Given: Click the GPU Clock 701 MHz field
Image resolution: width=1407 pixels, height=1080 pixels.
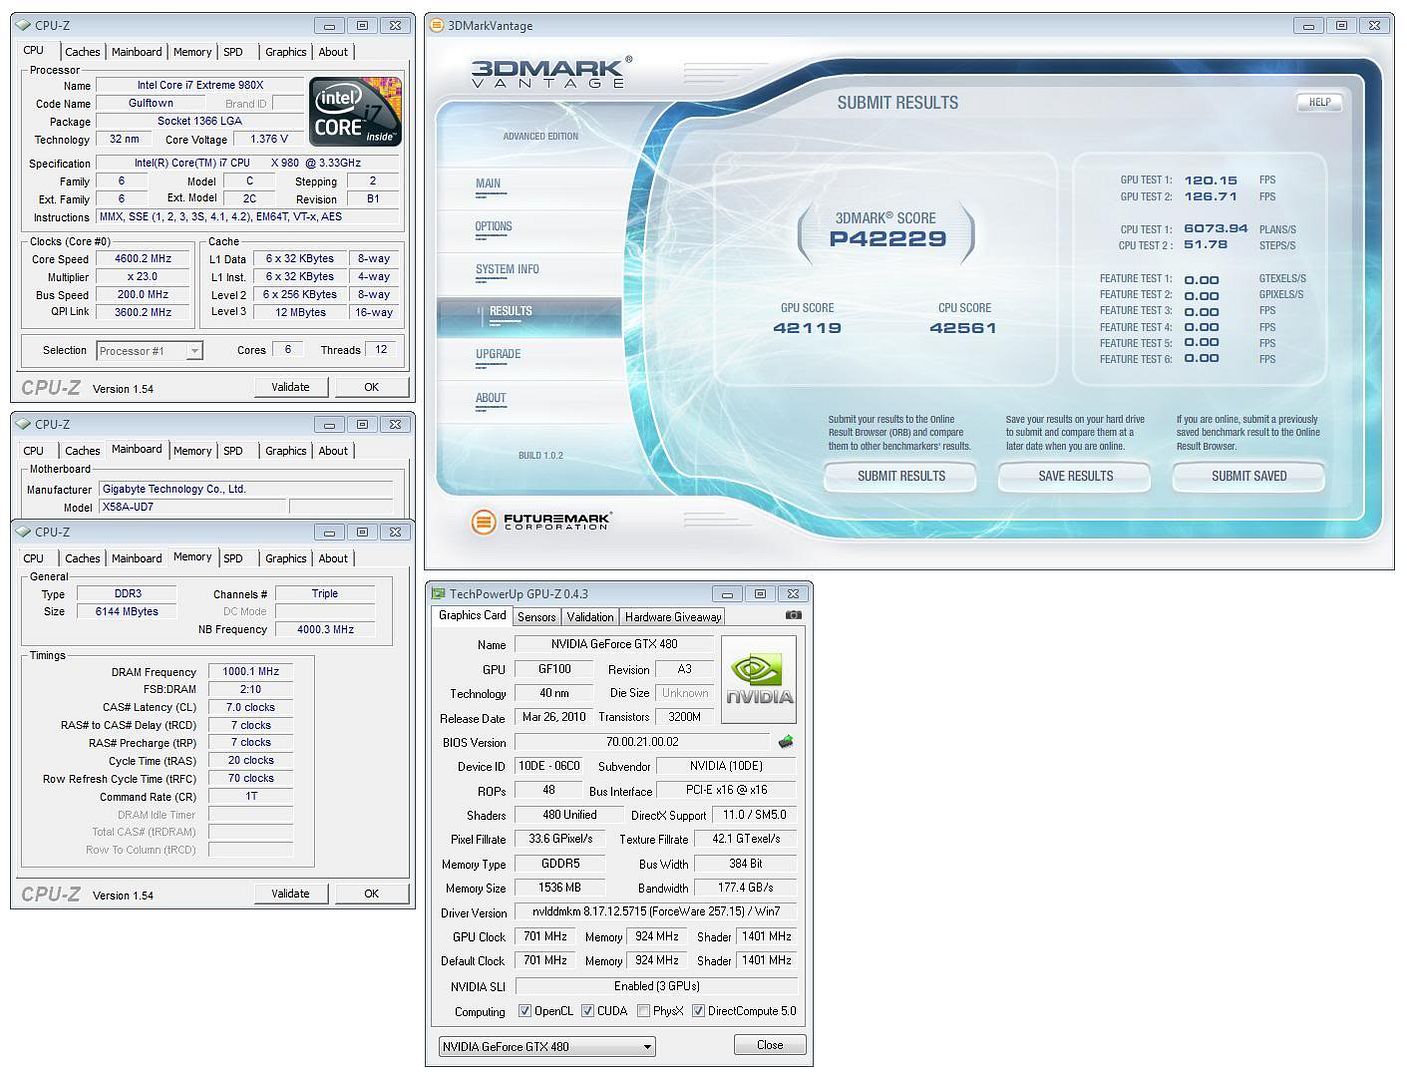Looking at the screenshot, I should [x=545, y=937].
